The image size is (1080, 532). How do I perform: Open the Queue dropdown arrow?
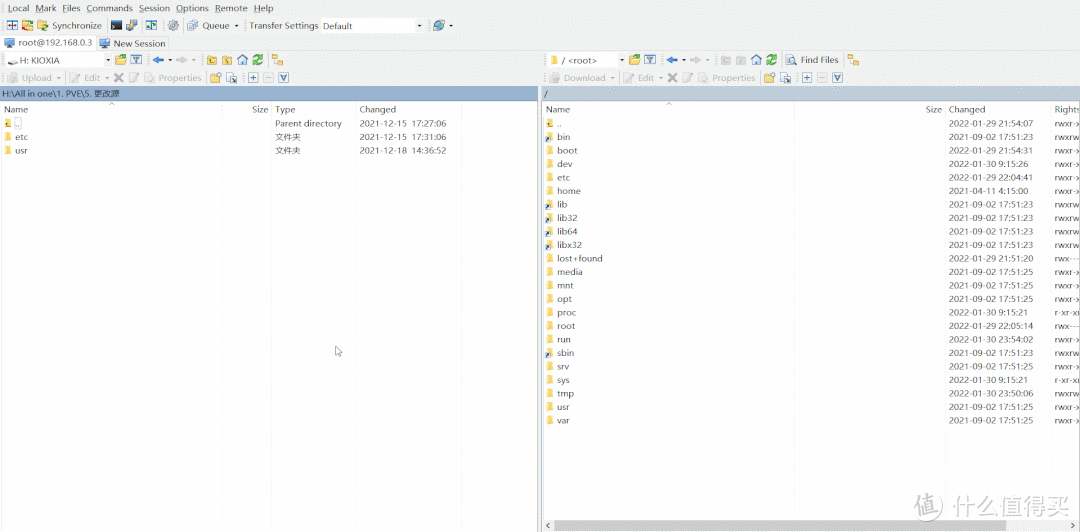click(237, 26)
